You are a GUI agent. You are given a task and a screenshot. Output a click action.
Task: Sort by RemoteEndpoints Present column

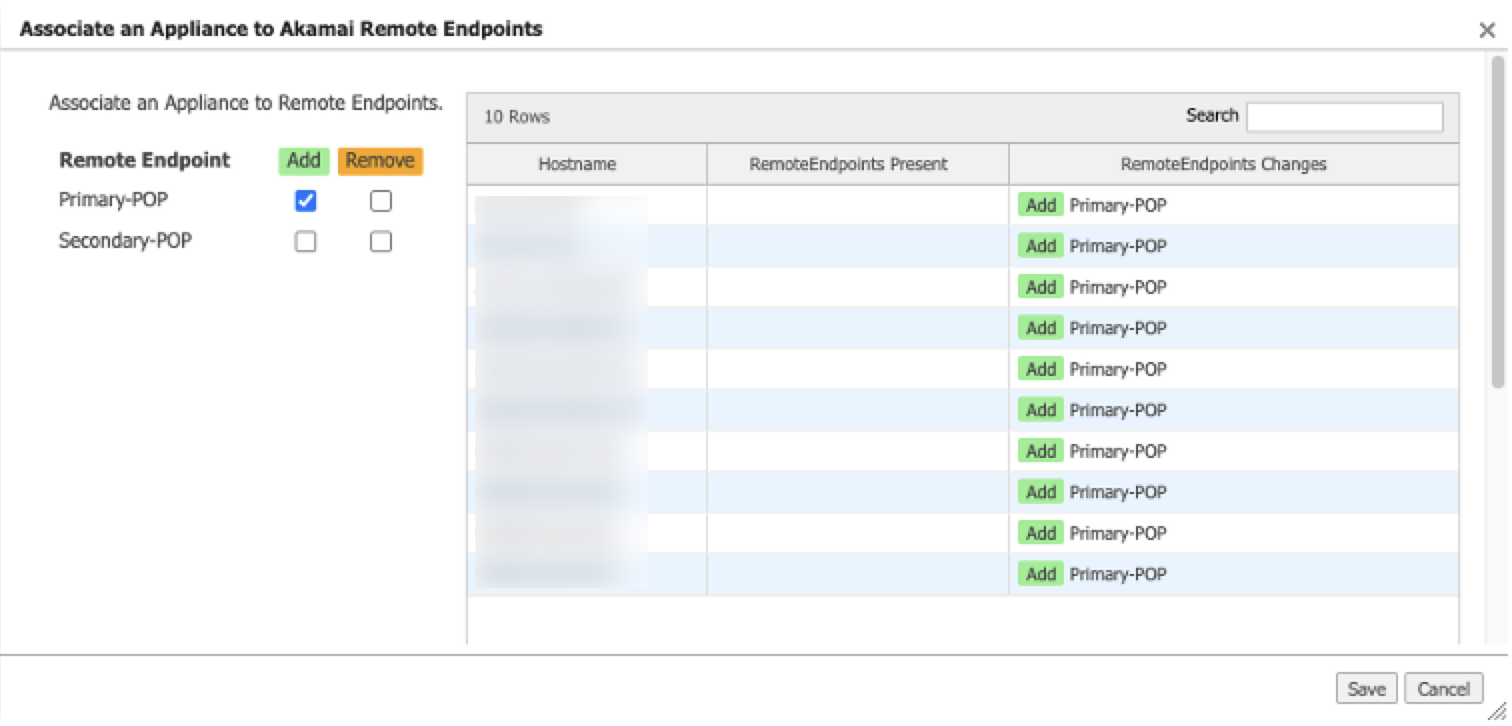[x=847, y=165]
